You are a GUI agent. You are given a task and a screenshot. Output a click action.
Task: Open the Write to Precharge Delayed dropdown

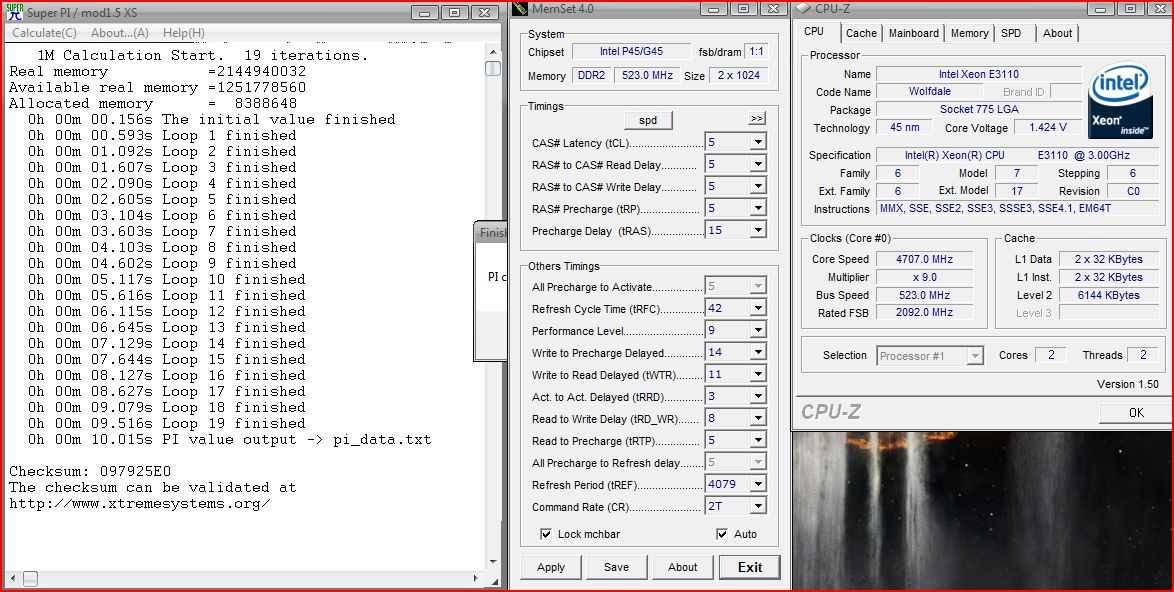pos(758,353)
